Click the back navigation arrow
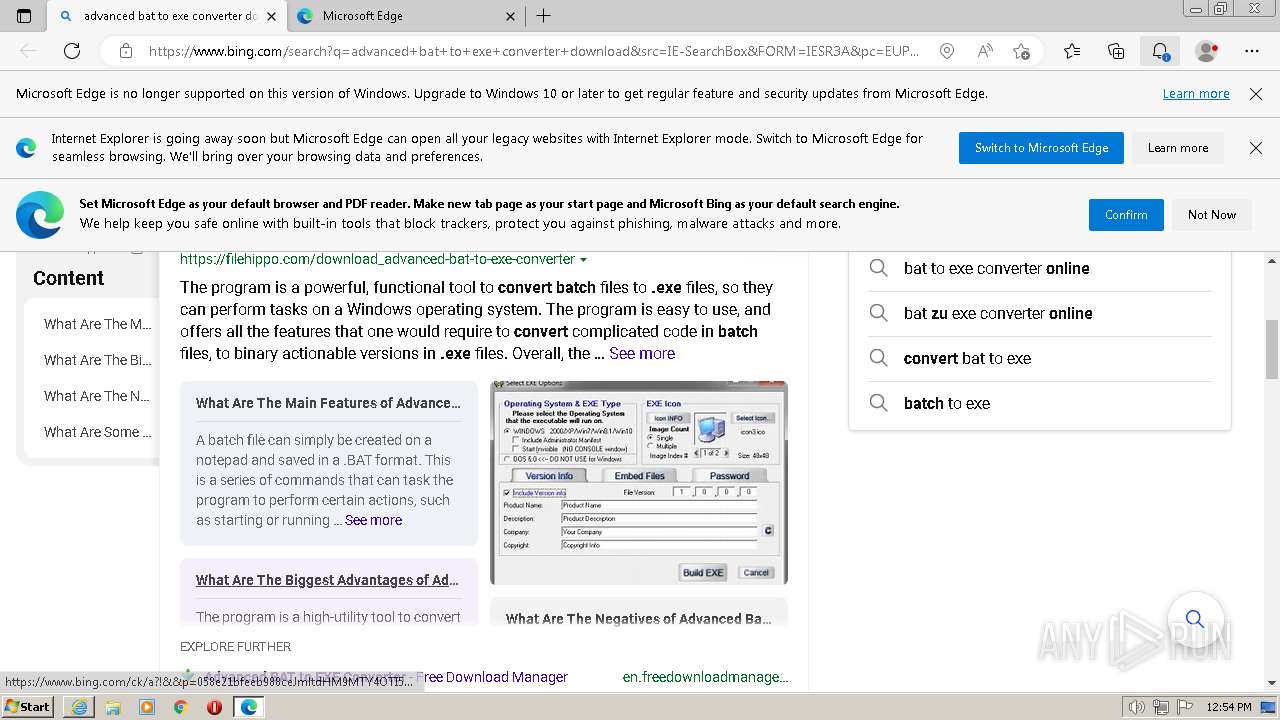 28,51
